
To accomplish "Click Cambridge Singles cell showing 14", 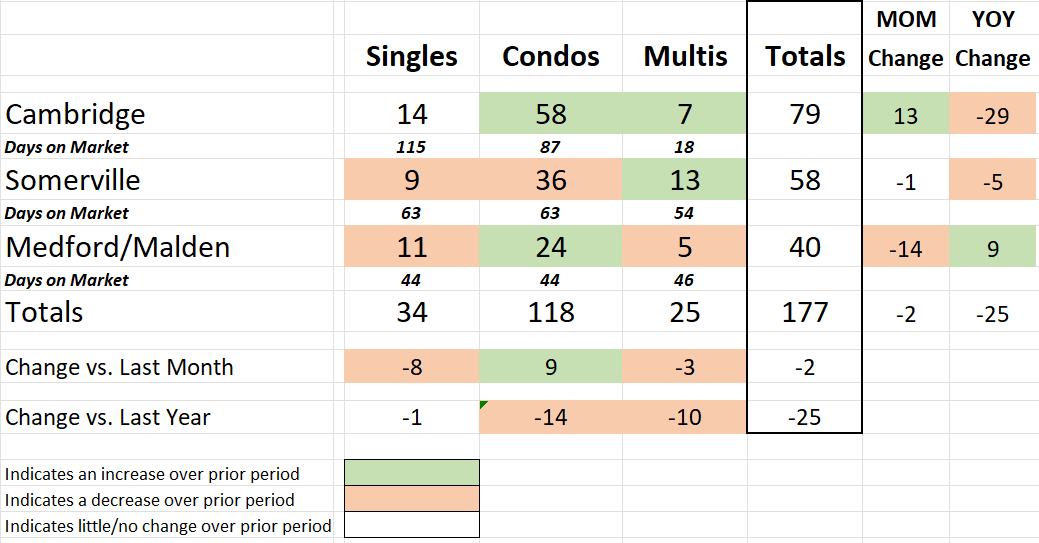I will tap(411, 114).
